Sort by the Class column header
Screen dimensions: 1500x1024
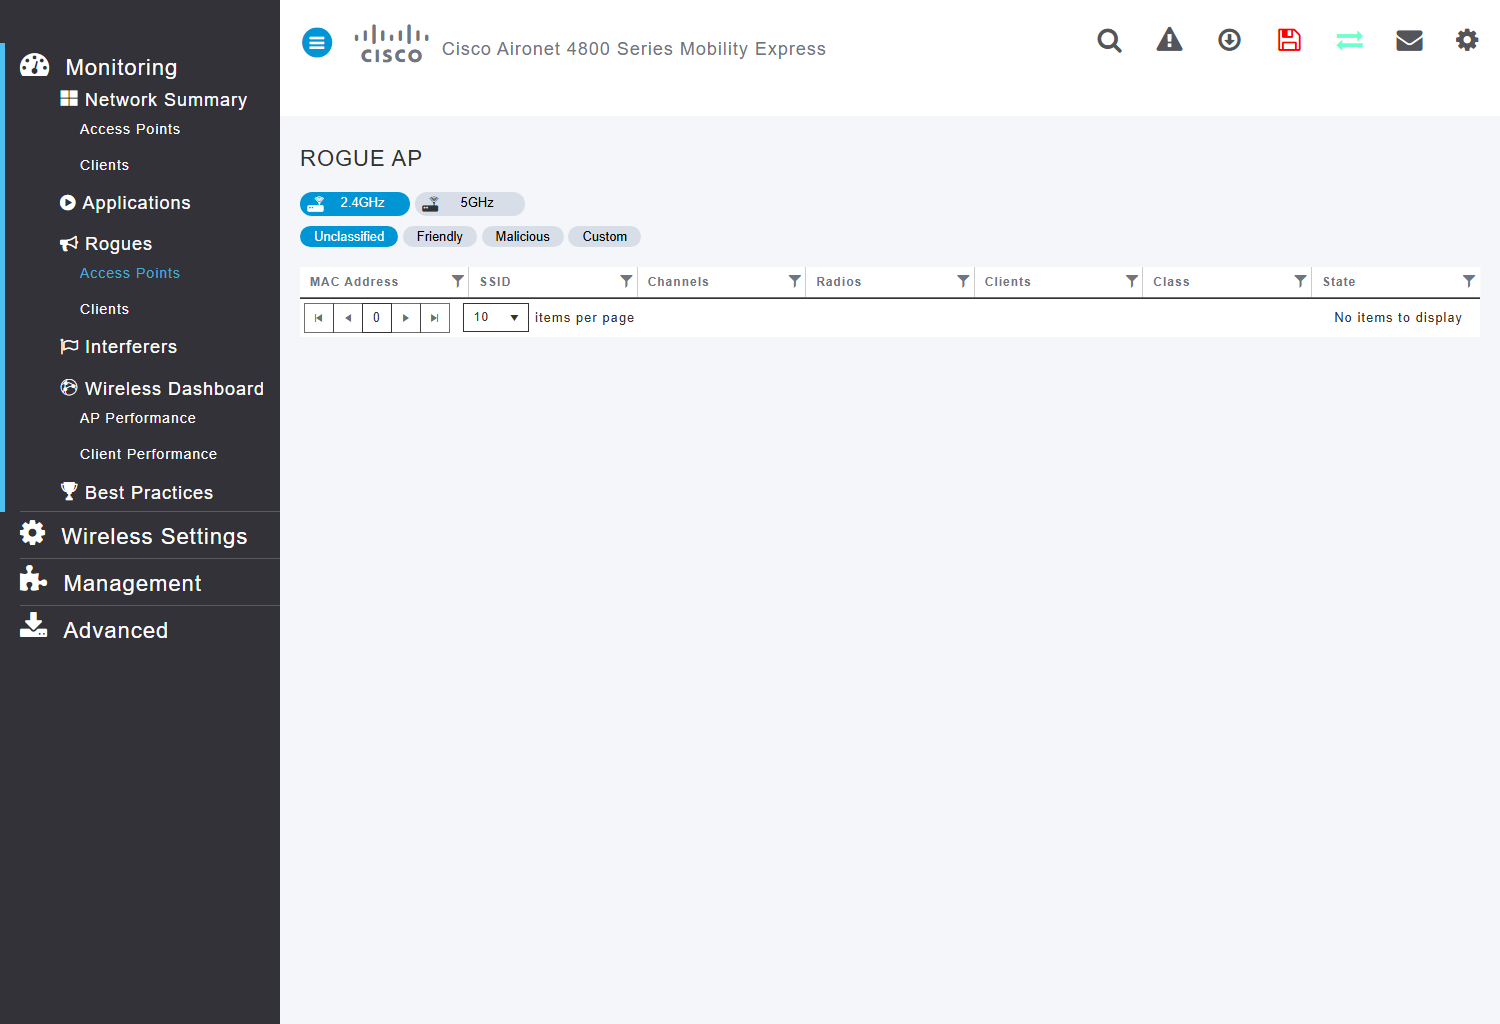pos(1171,282)
